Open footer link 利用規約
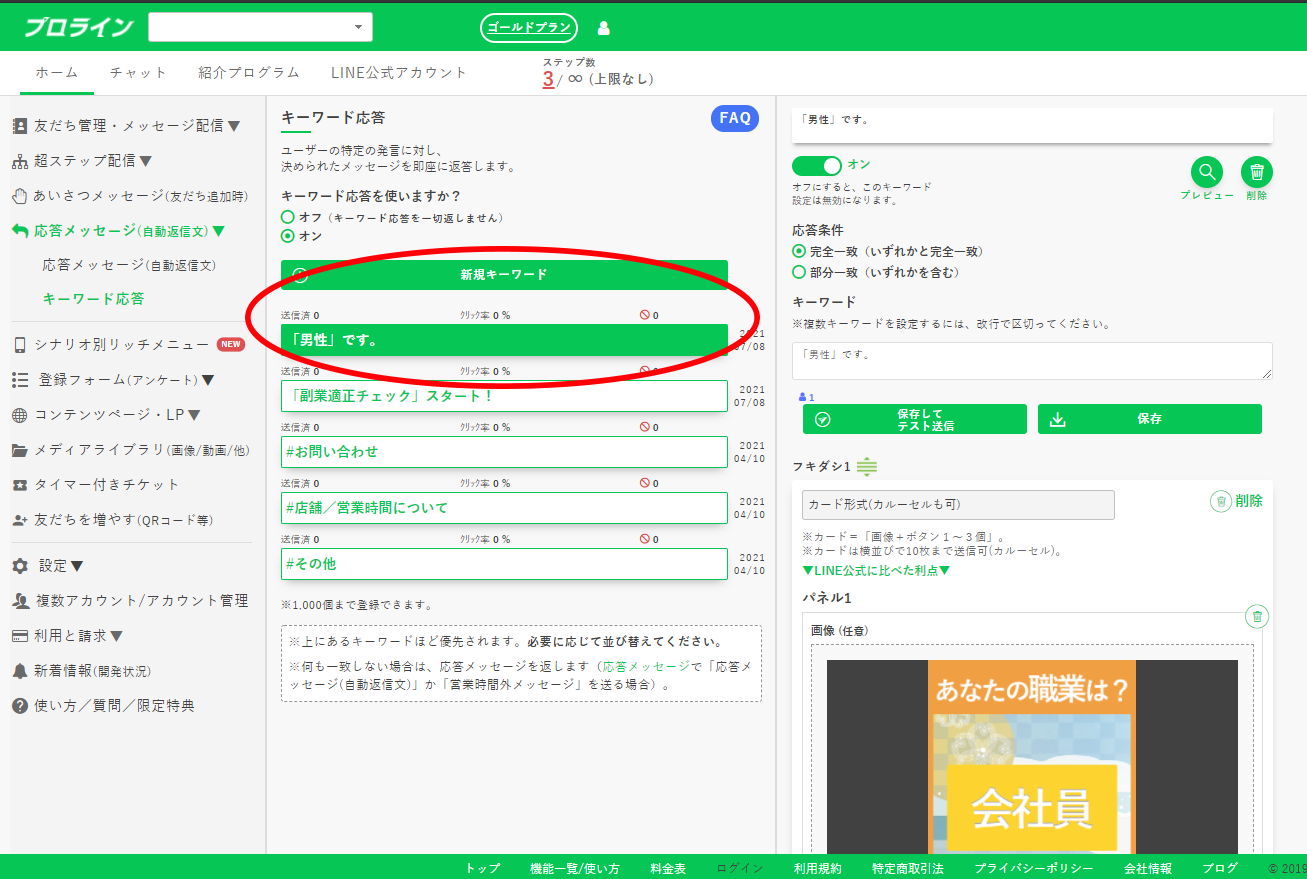This screenshot has width=1307, height=879. pos(817,868)
